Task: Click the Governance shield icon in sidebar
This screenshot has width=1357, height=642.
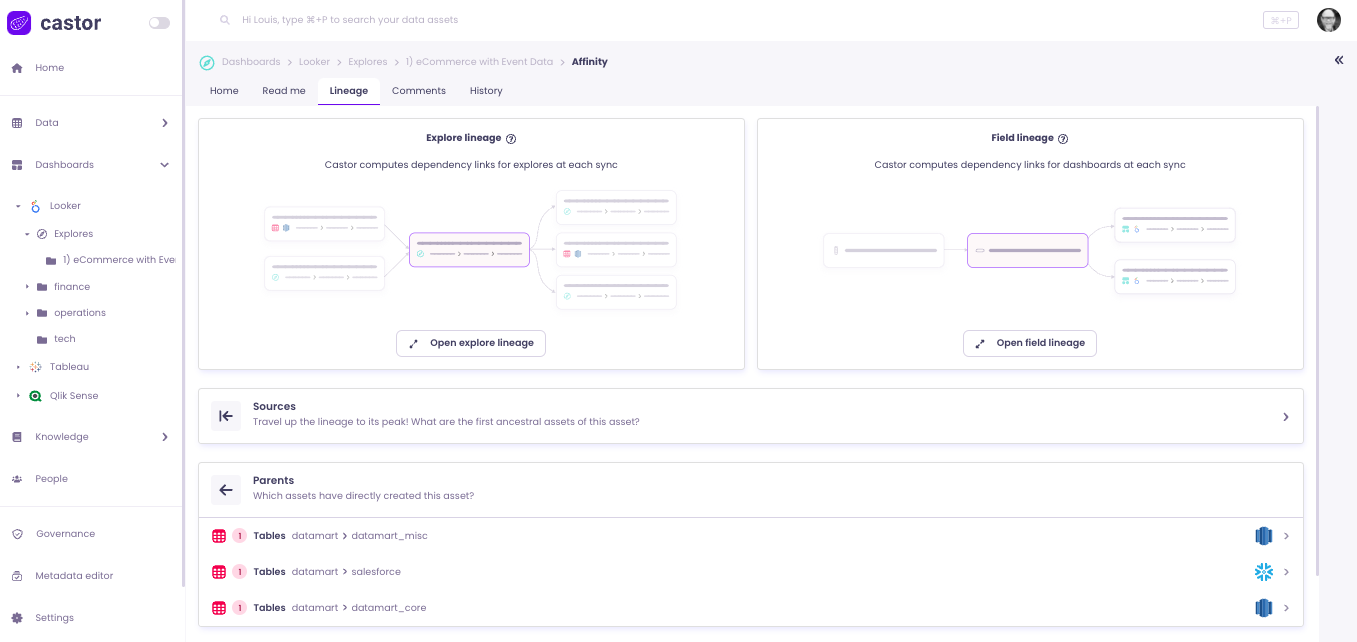Action: (17, 534)
